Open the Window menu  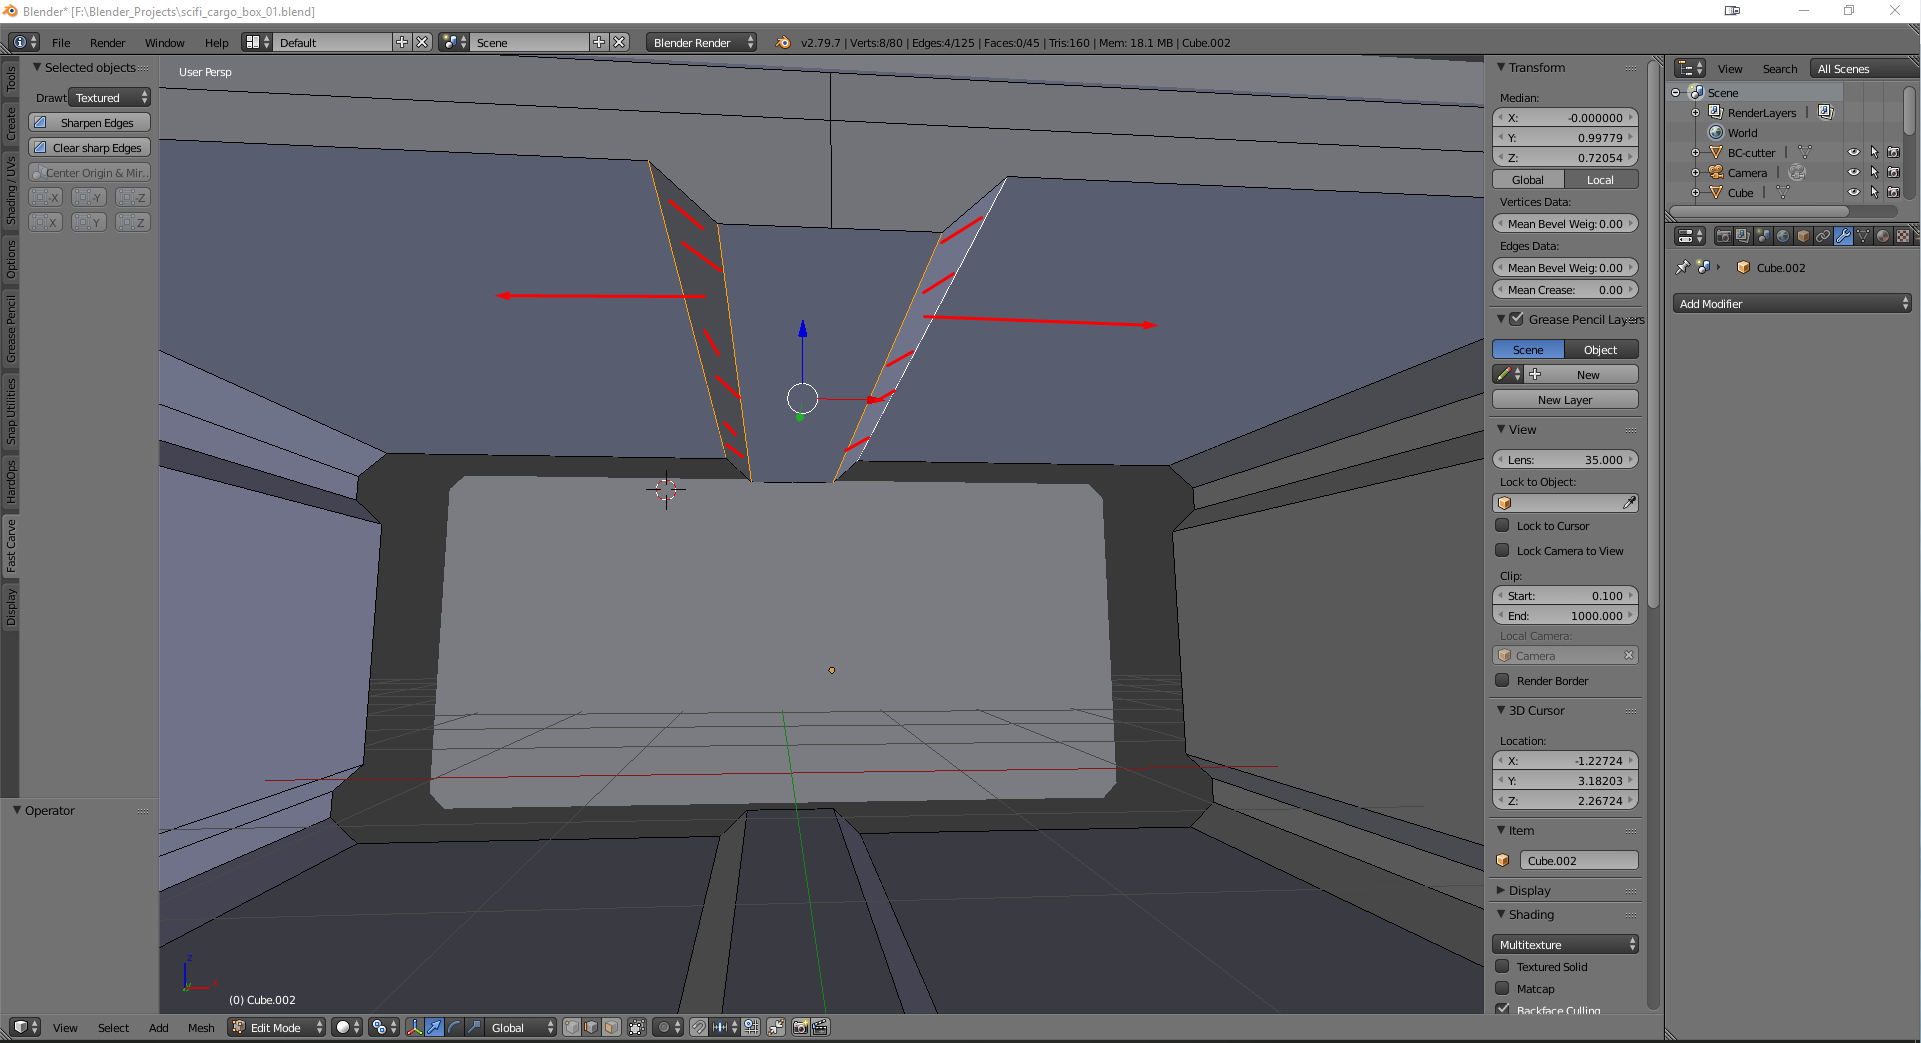coord(164,42)
